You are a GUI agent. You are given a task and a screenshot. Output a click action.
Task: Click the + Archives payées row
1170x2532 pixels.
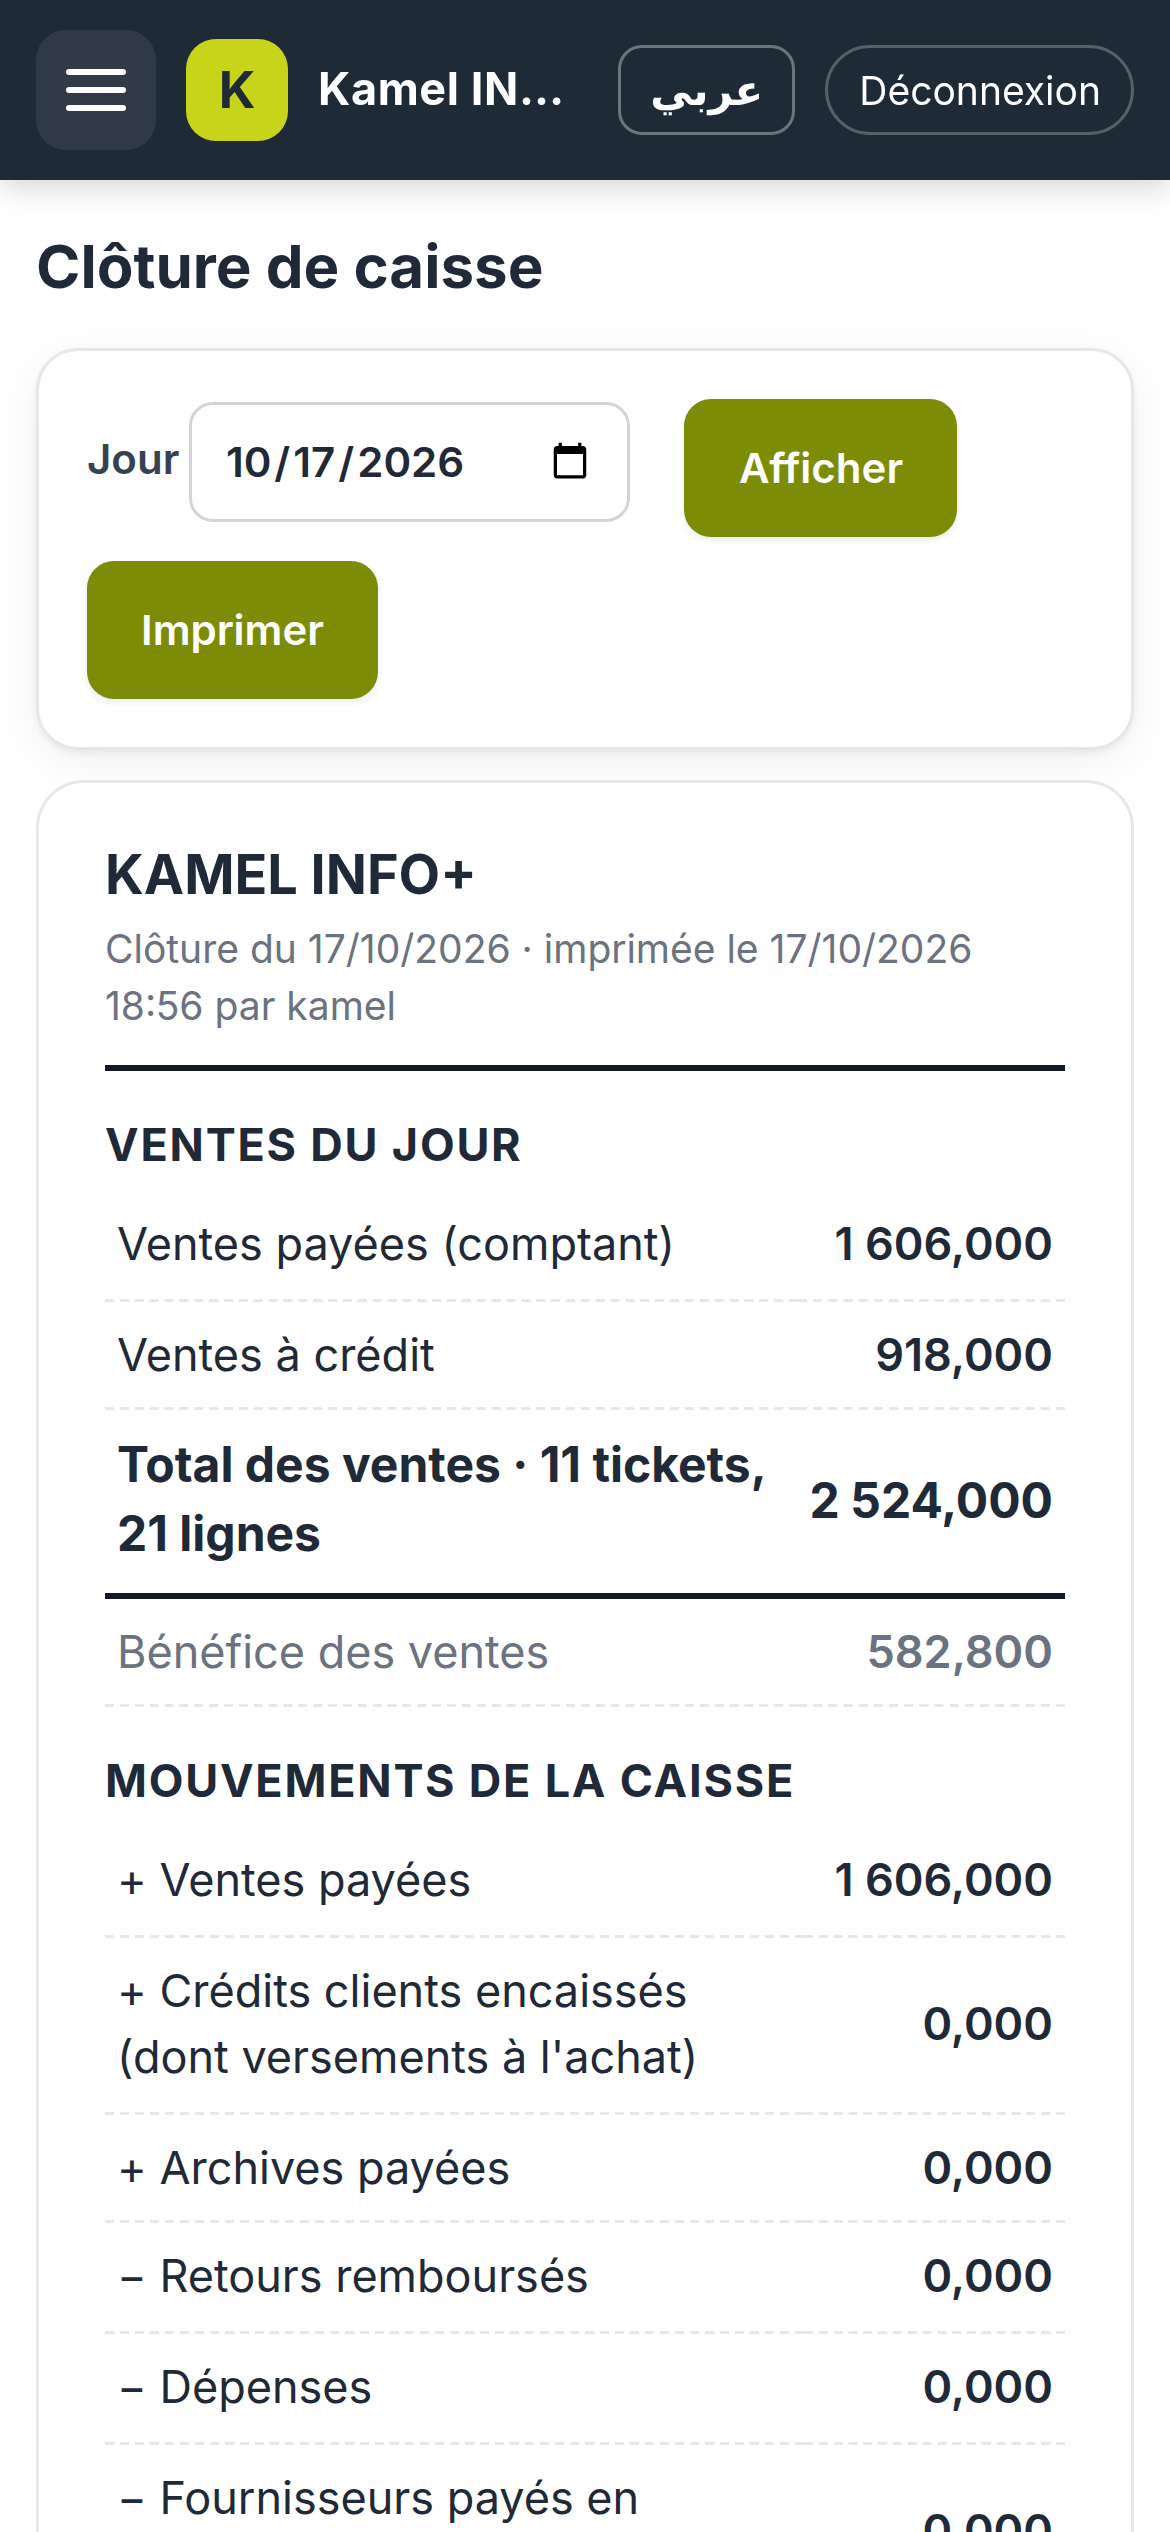coord(585,2169)
